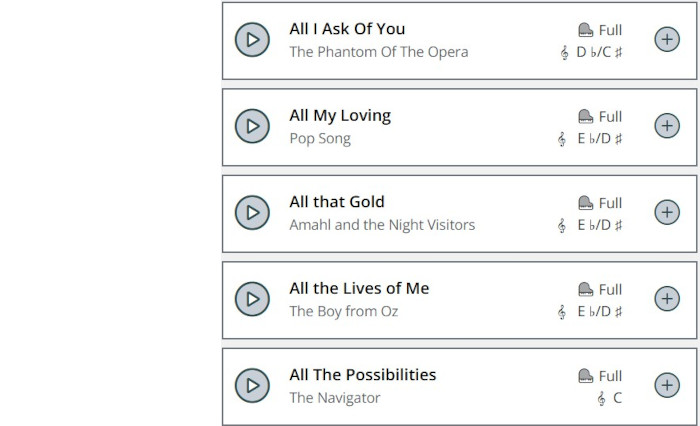Screen dimensions: 700x426
Task: Add All My Loving using plus icon
Action: [666, 126]
